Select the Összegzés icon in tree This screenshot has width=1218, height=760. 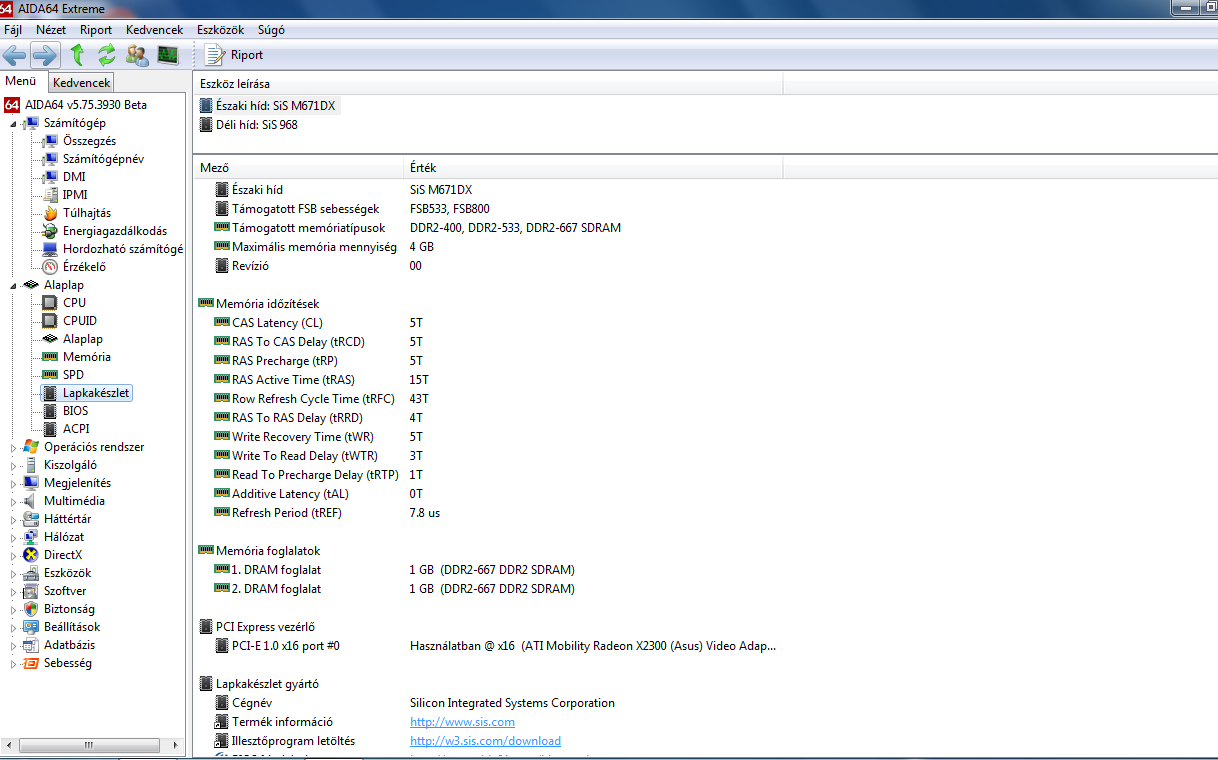(x=50, y=141)
